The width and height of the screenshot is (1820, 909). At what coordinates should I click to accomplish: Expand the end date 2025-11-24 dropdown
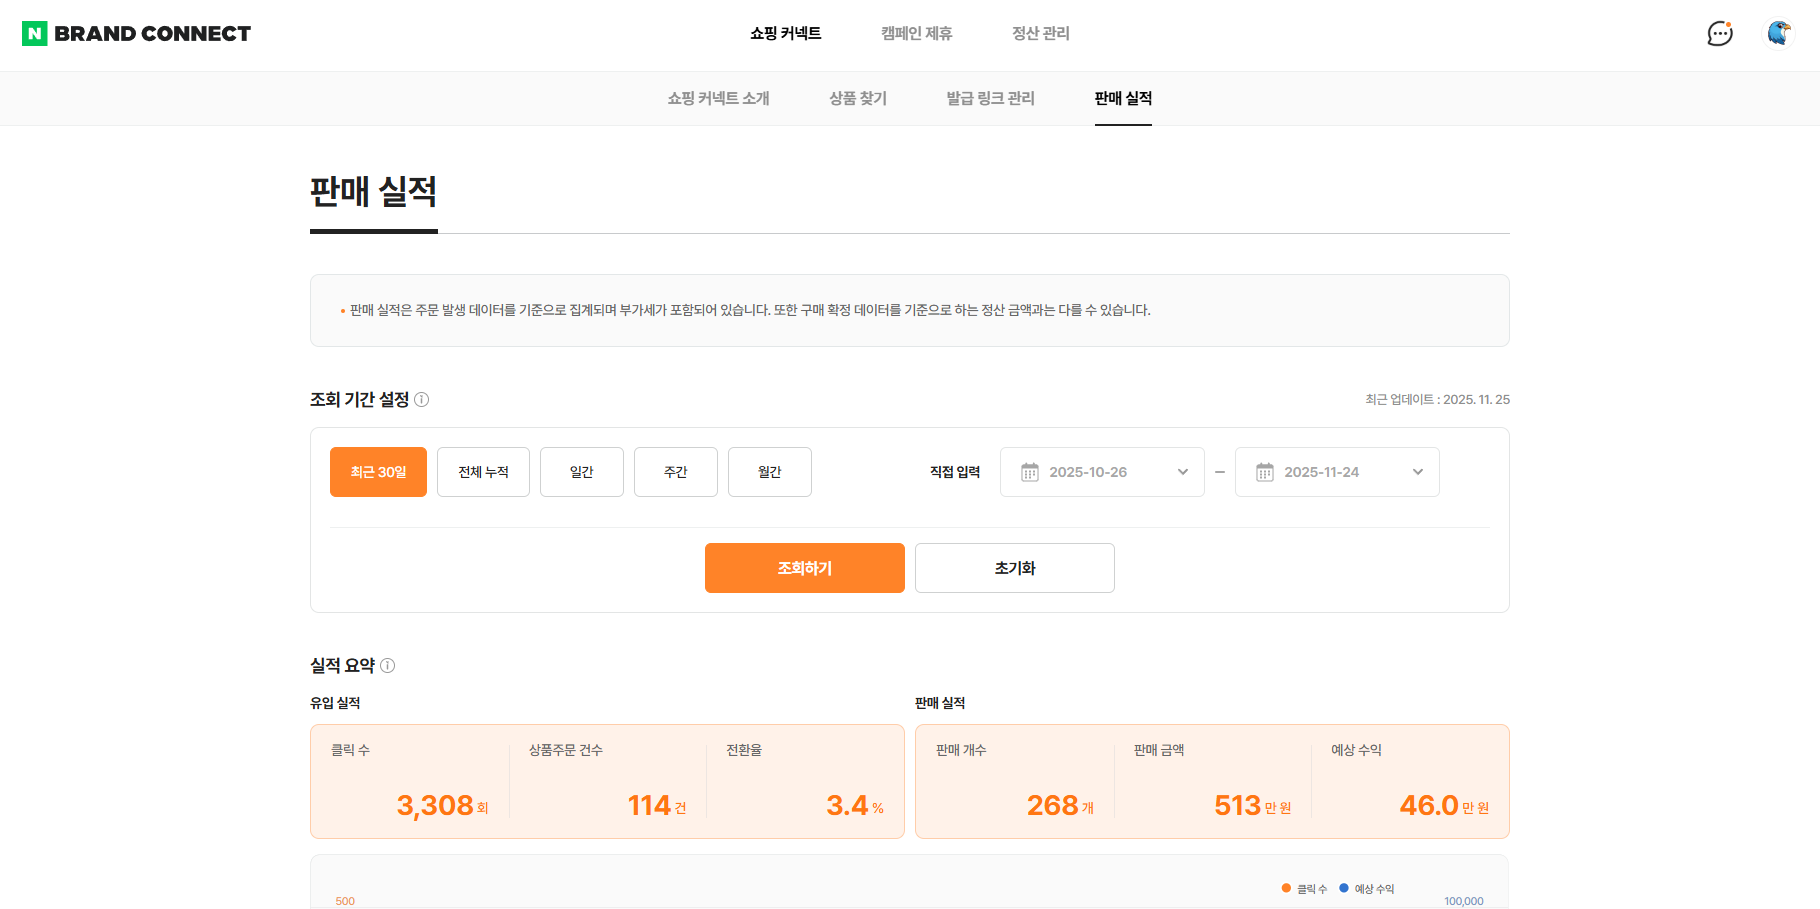click(x=1417, y=471)
